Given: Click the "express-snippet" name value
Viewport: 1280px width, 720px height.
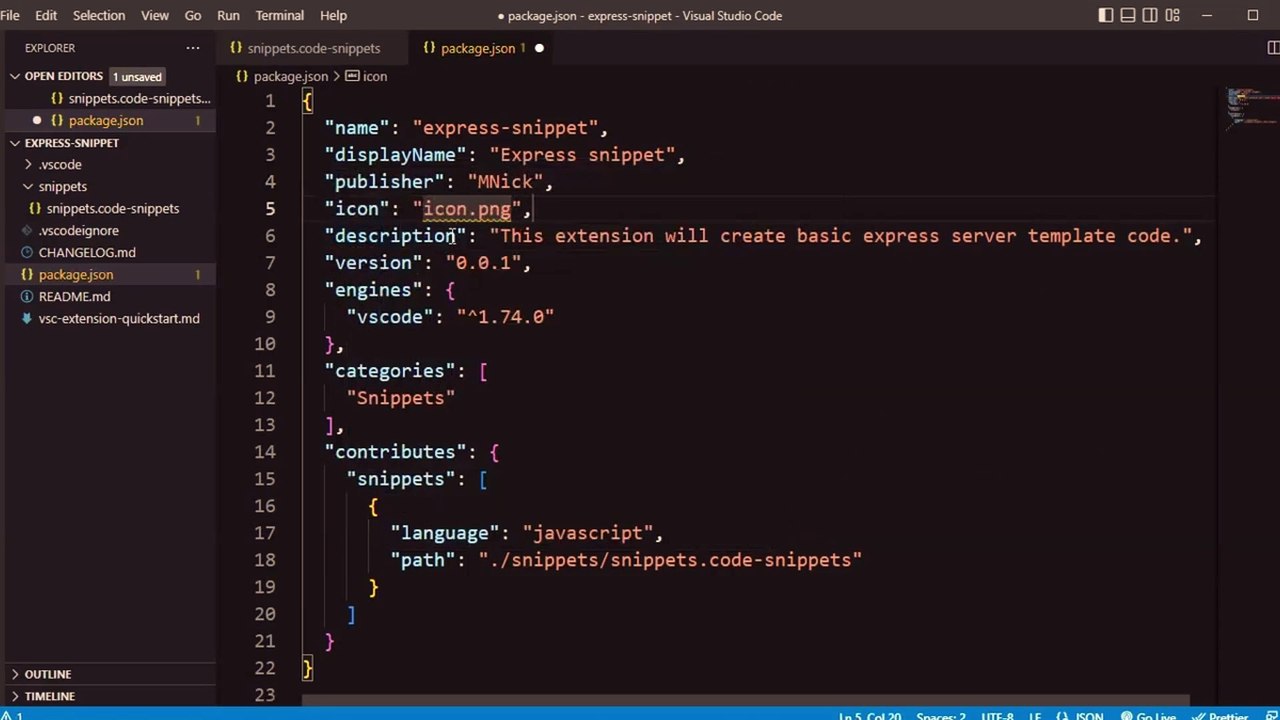Looking at the screenshot, I should click(x=505, y=128).
